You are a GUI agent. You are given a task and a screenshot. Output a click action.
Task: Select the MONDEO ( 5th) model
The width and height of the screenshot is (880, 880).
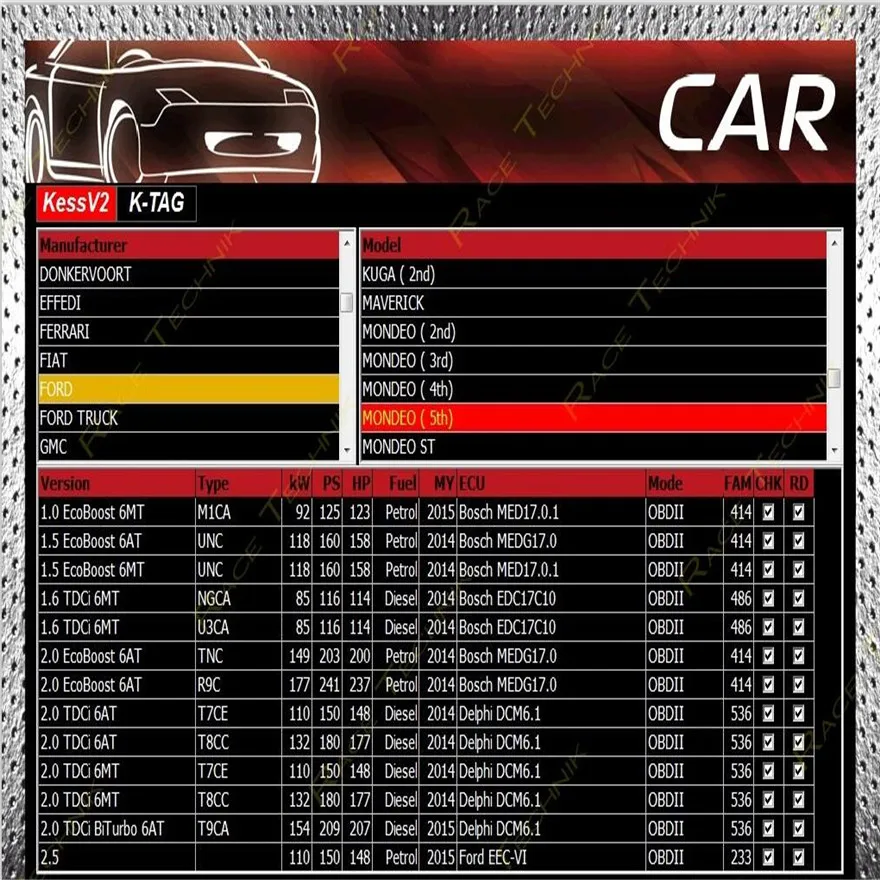pos(593,418)
